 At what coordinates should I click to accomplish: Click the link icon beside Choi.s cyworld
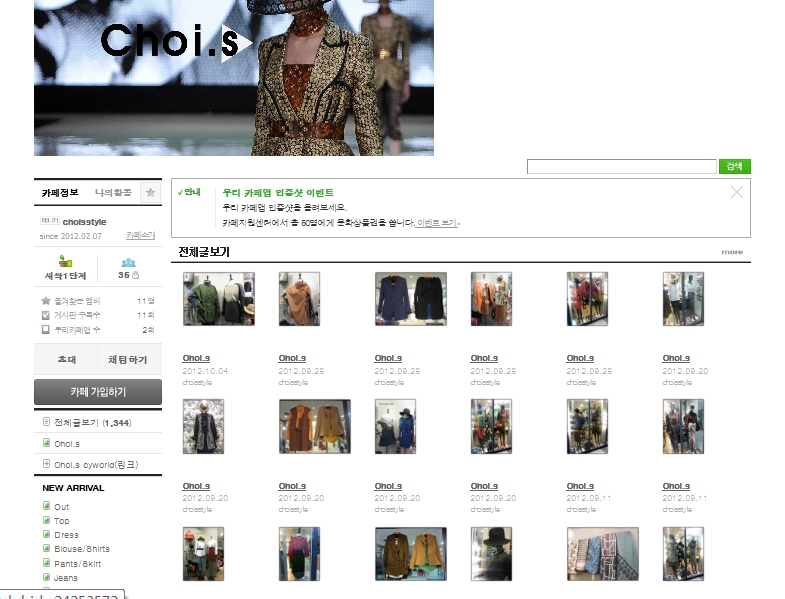click(46, 464)
